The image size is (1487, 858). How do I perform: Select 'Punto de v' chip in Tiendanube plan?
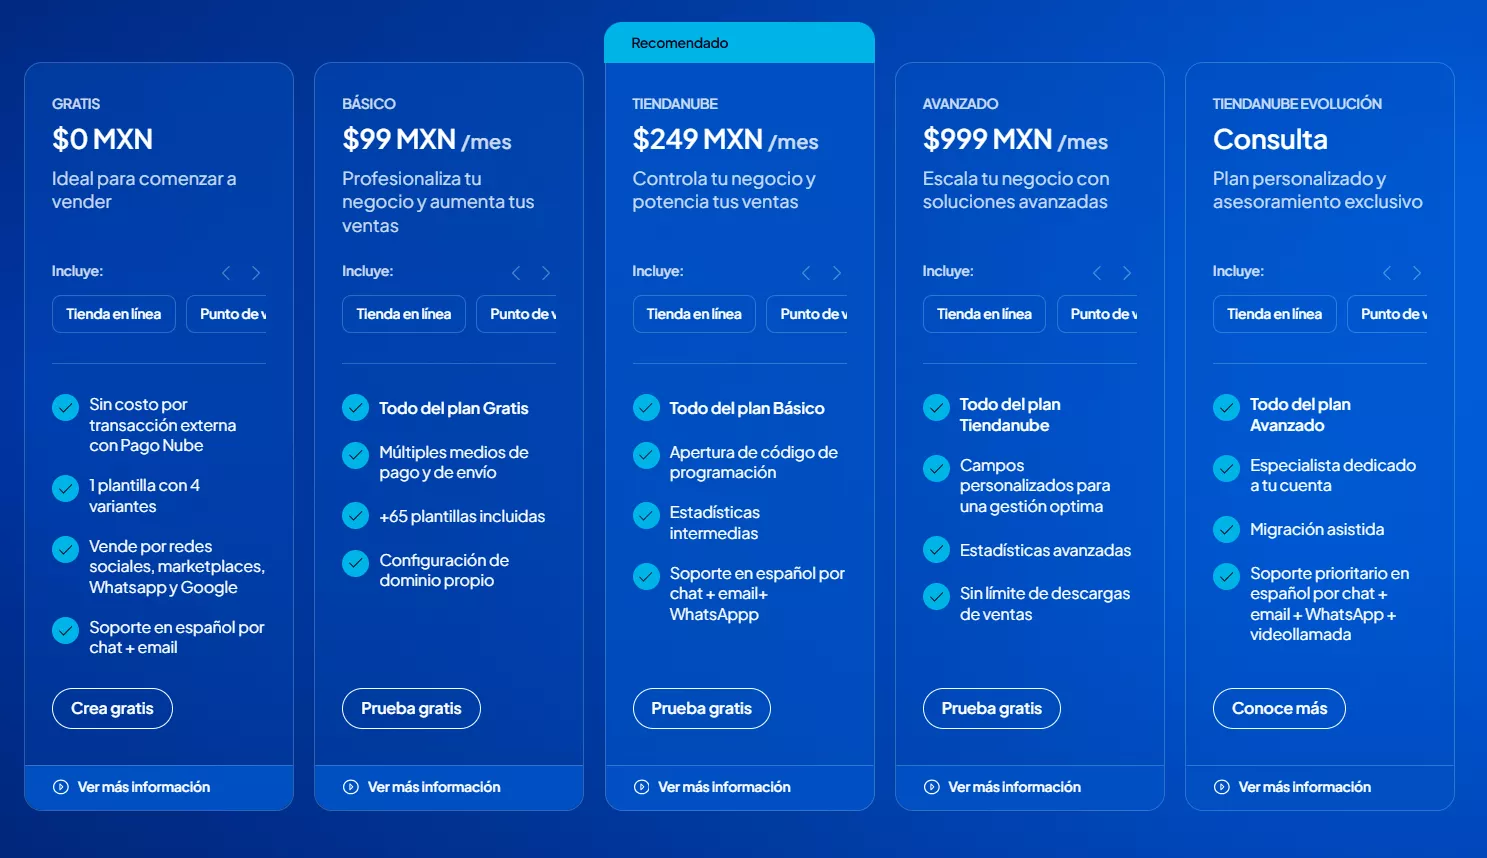[x=807, y=314]
